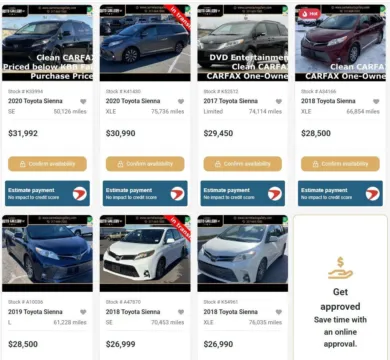390x360 pixels.
Task: Open the 2019 Toyota Sienna title link
Action: (35, 312)
